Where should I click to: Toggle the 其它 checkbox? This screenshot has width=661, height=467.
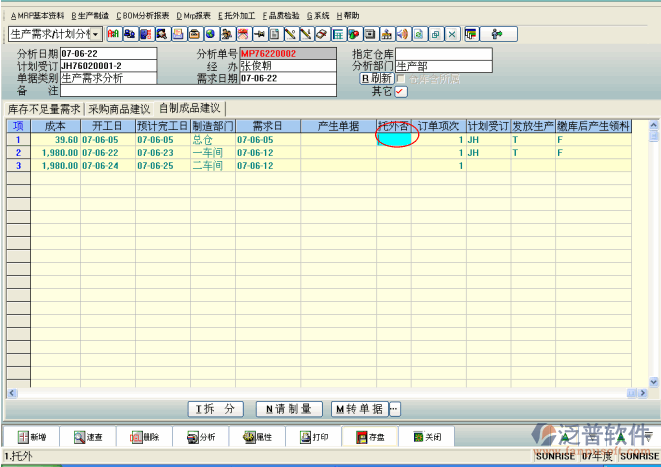click(401, 91)
